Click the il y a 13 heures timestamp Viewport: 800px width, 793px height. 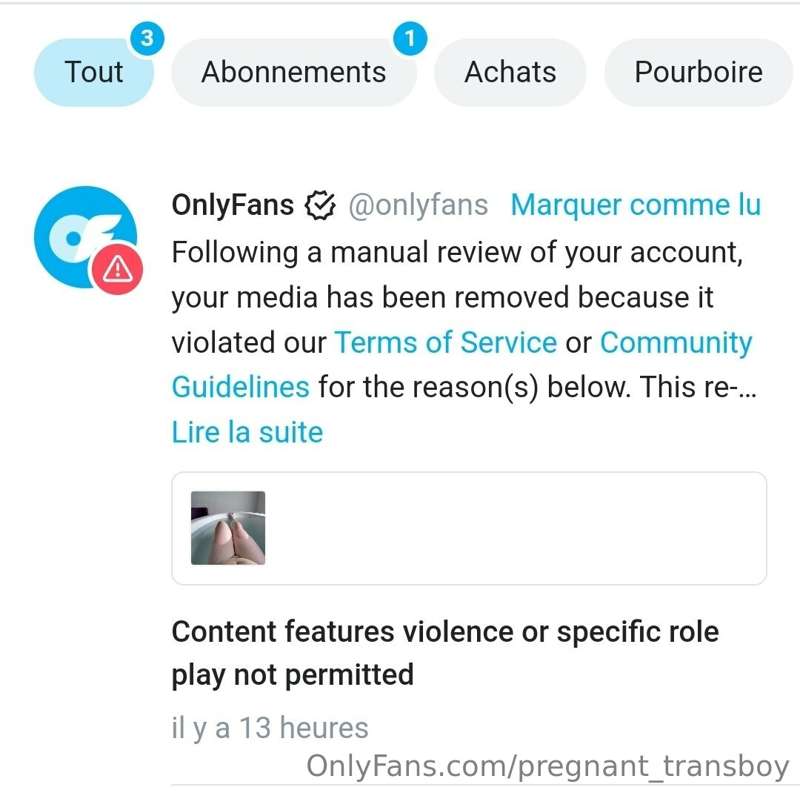tap(270, 728)
